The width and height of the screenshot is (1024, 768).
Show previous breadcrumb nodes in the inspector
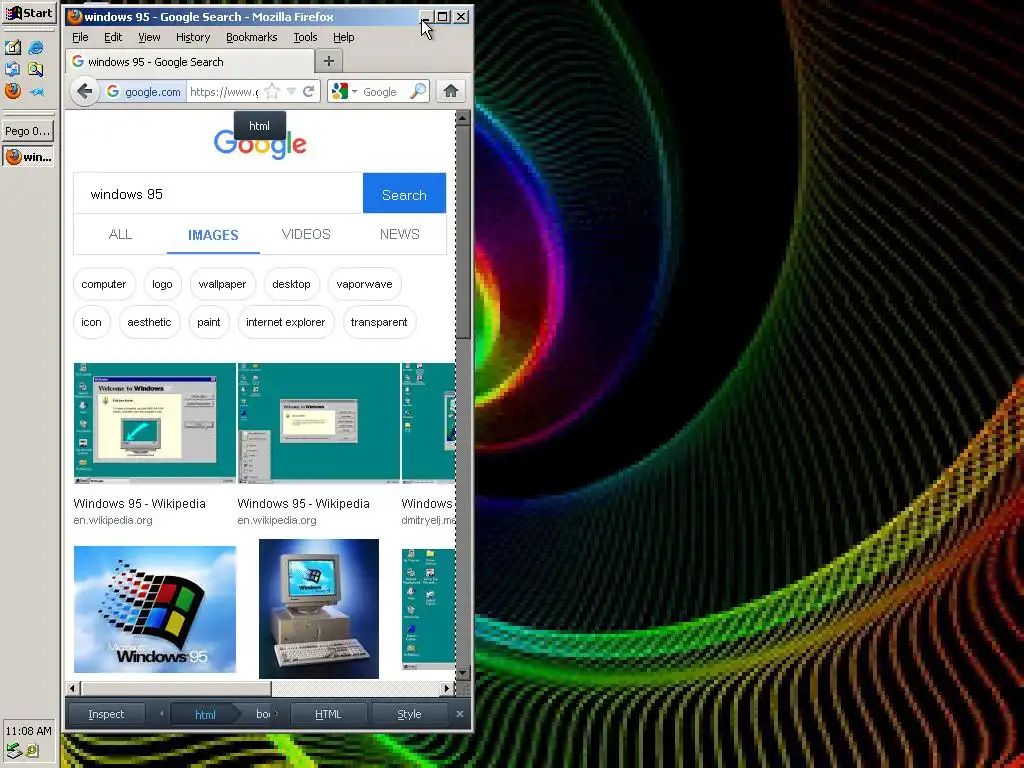pyautogui.click(x=161, y=714)
